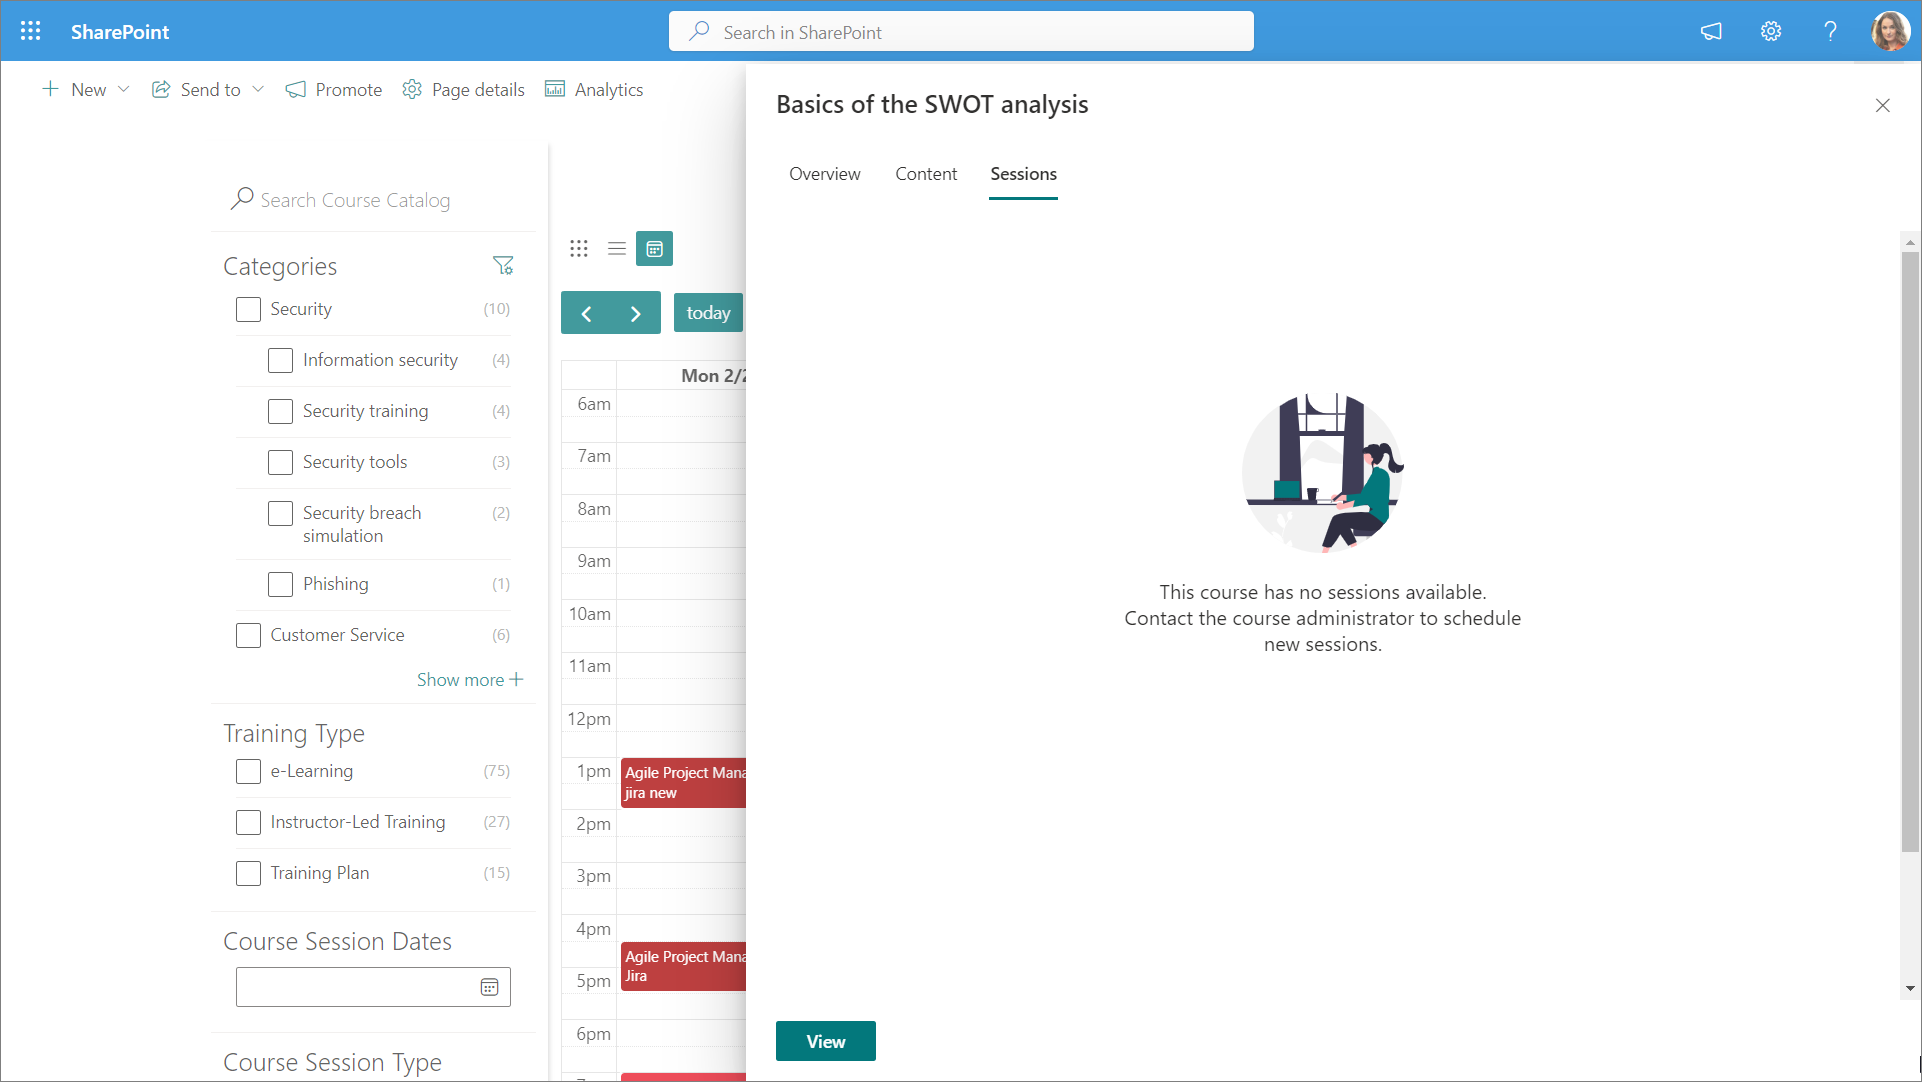1922x1082 pixels.
Task: Switch to grid tile view
Action: (x=579, y=248)
